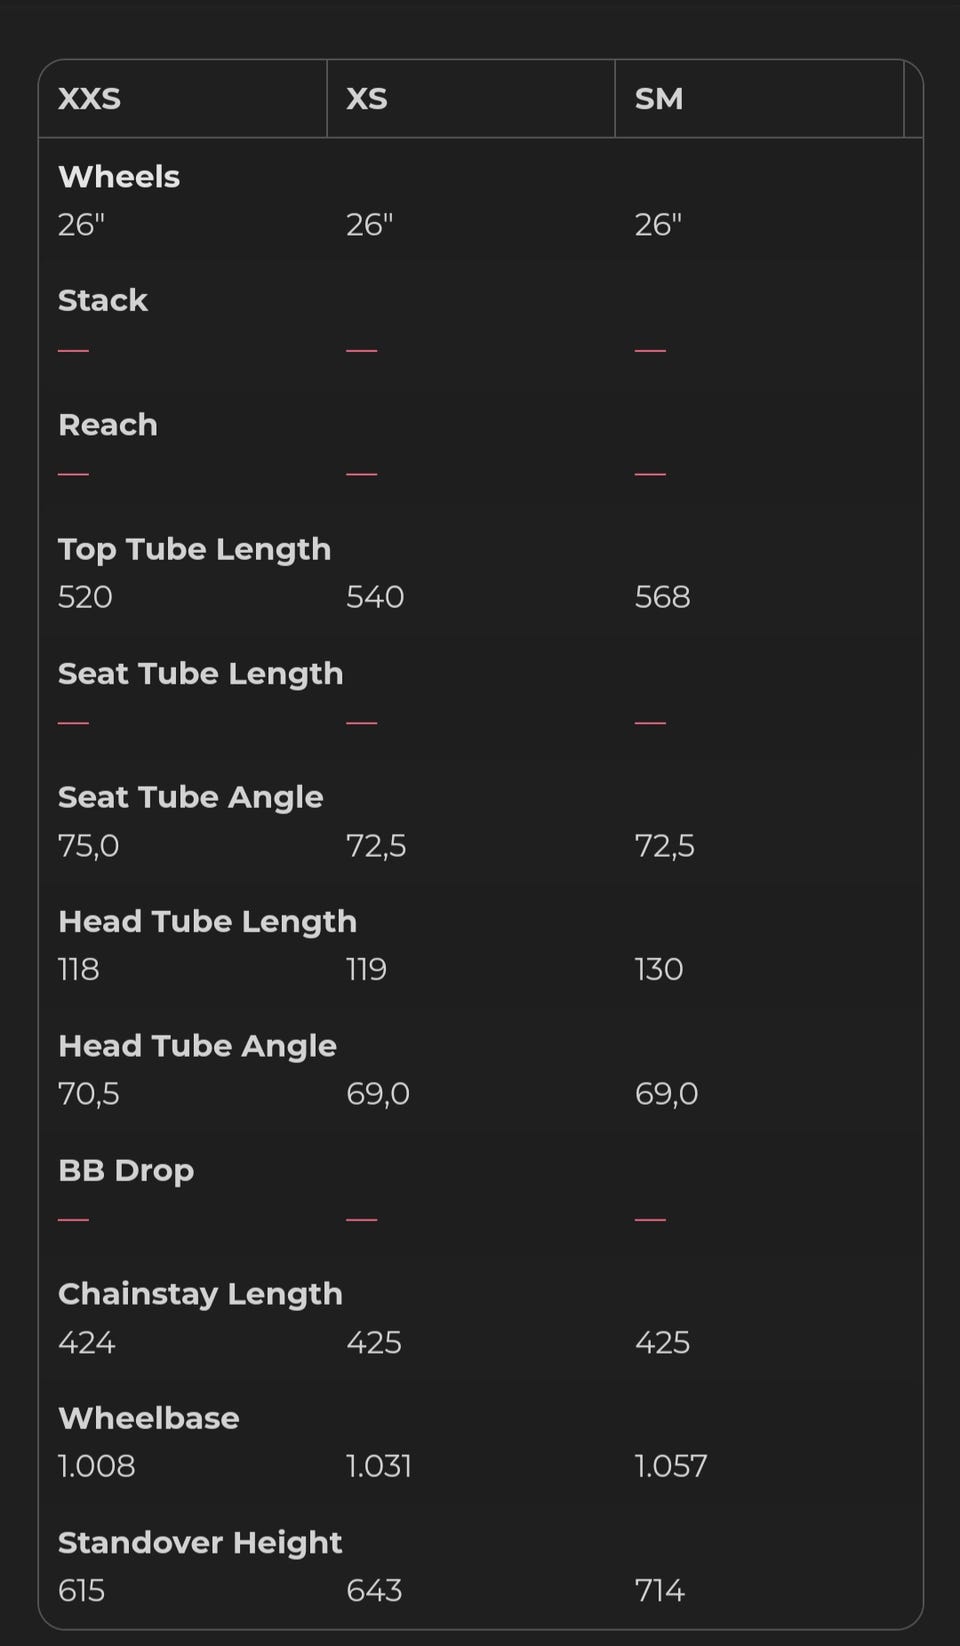Click the Head Tube Angle label
The height and width of the screenshot is (1646, 960).
point(197,1046)
